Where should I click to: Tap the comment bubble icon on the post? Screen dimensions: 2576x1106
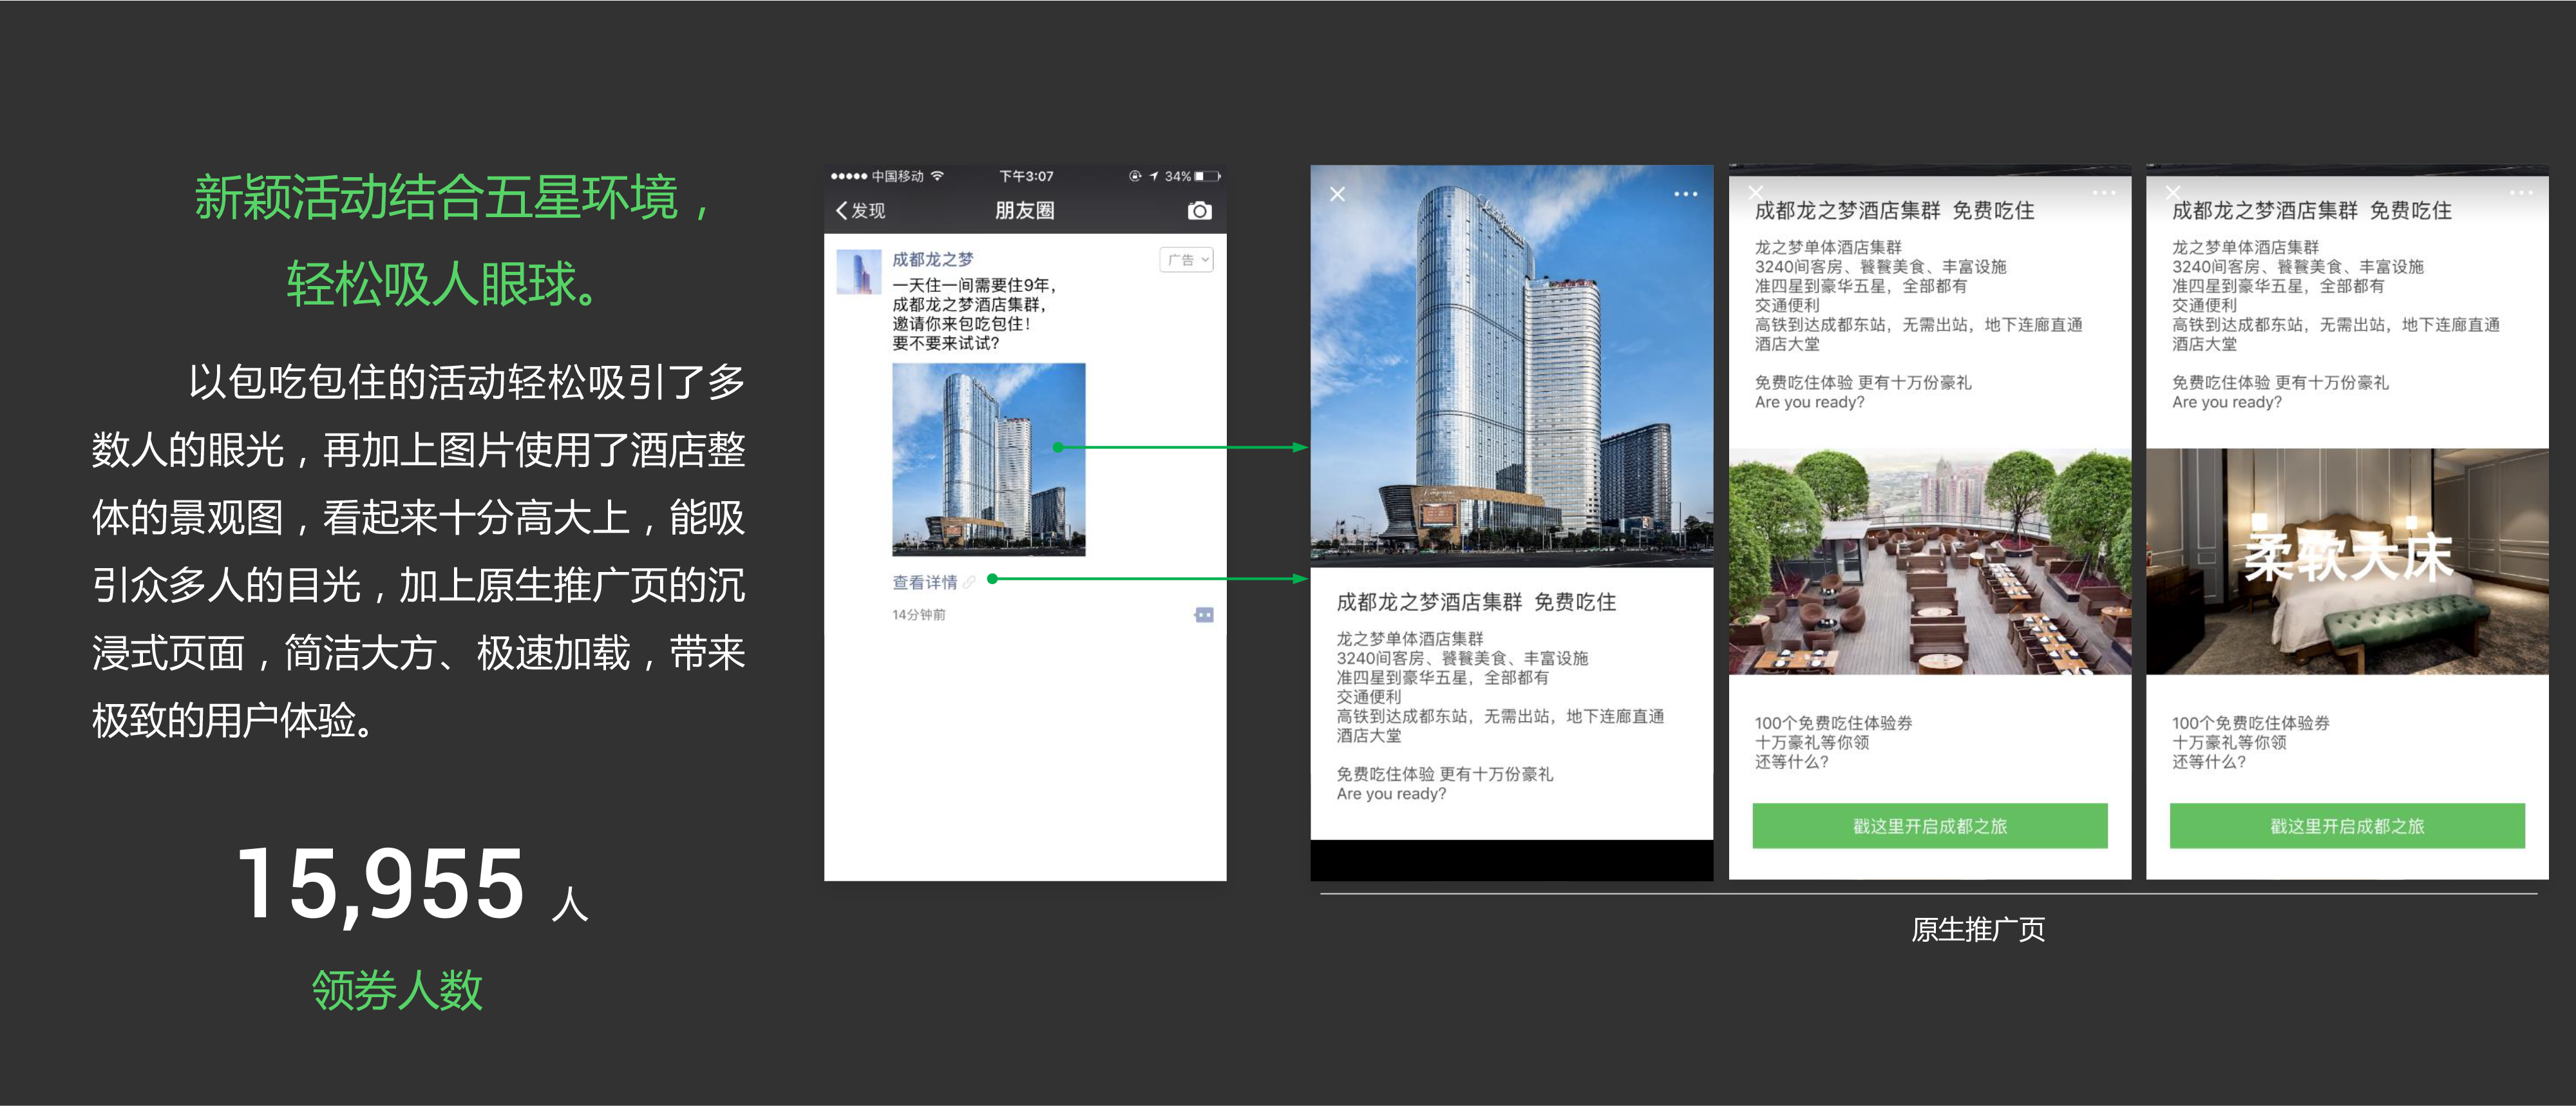(1203, 614)
